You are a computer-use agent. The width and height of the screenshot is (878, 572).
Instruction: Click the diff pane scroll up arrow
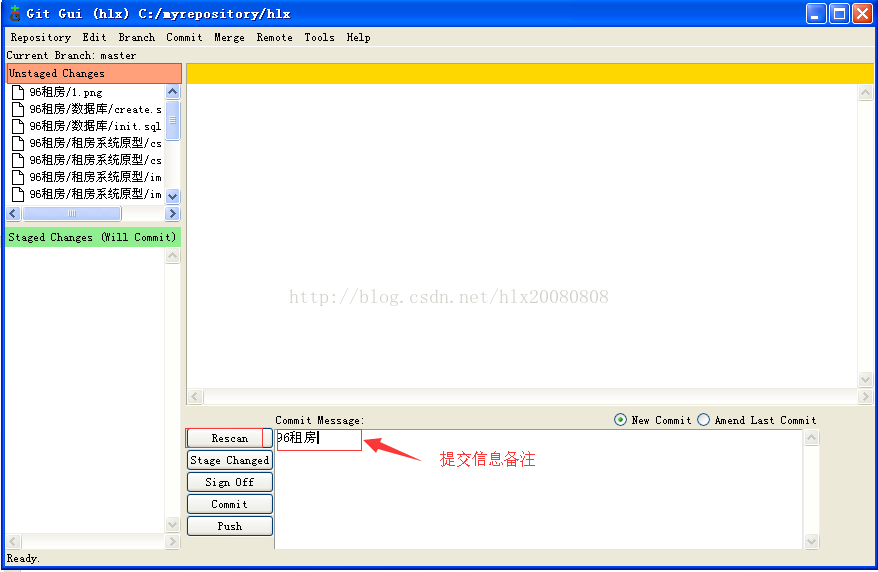865,92
